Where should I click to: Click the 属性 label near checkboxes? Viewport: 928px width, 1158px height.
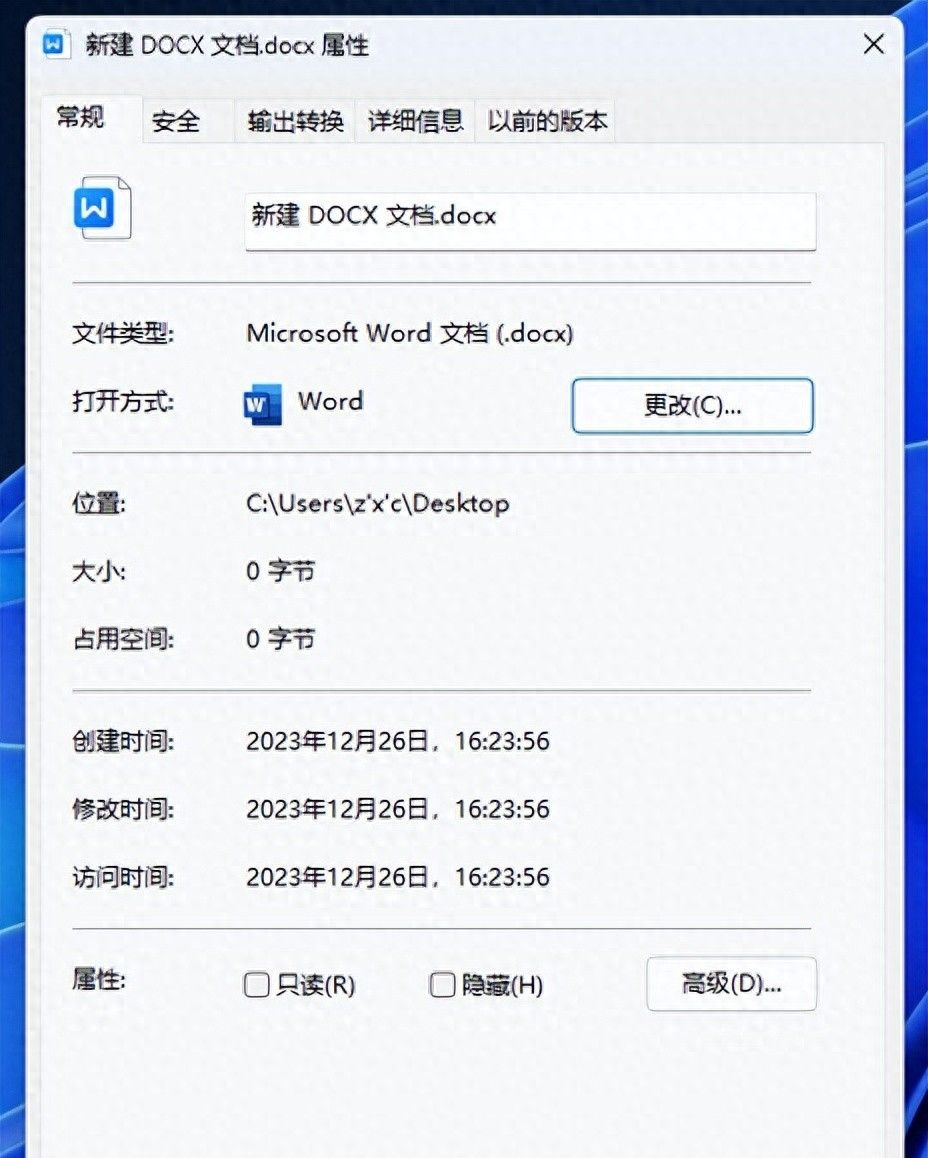click(99, 980)
